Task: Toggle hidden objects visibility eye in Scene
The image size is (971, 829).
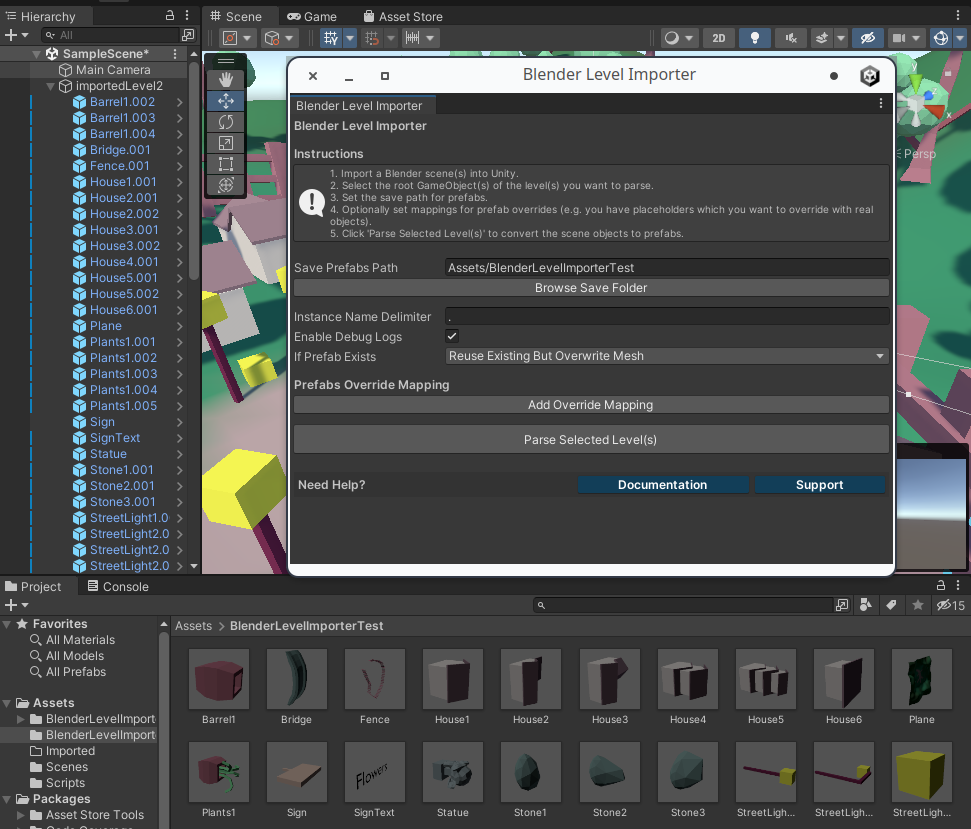Action: (868, 38)
